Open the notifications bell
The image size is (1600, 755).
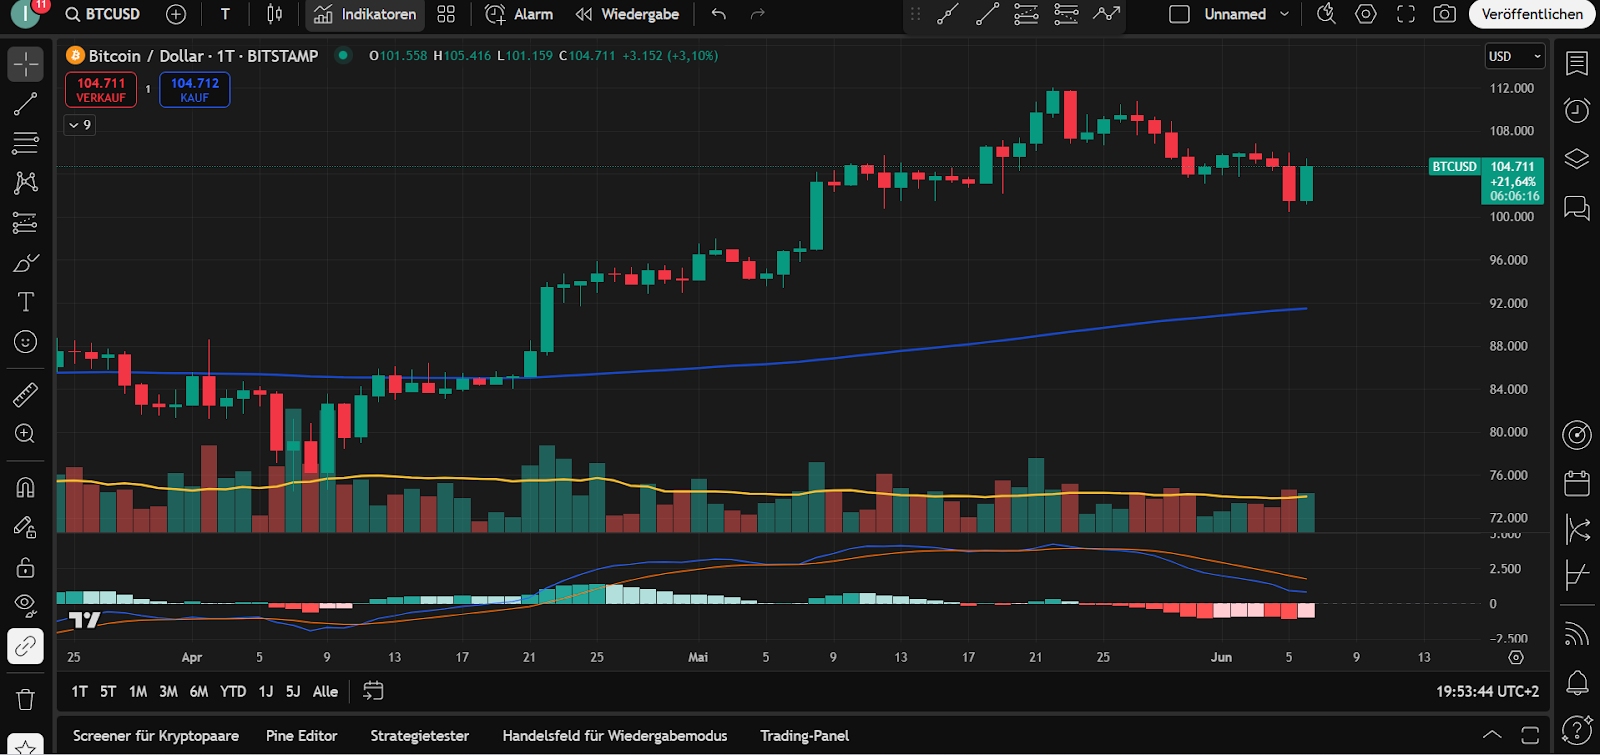[x=1577, y=683]
